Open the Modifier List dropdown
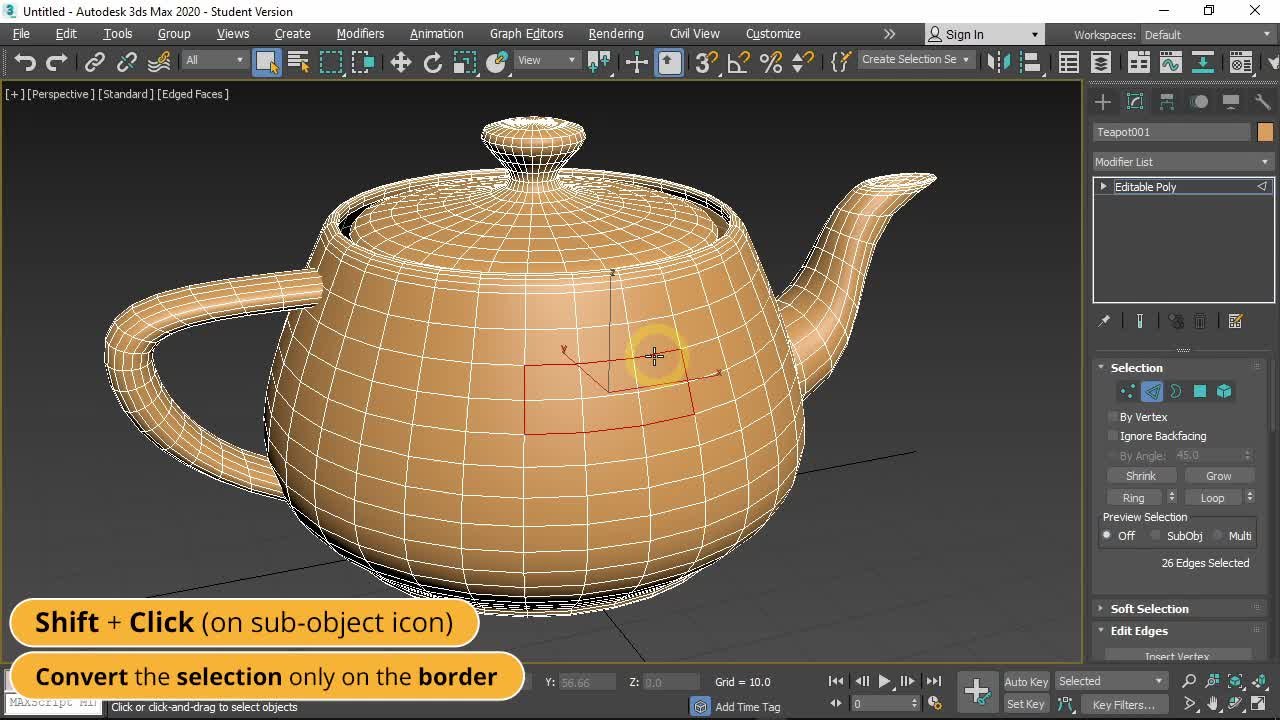1280x720 pixels. tap(1182, 162)
